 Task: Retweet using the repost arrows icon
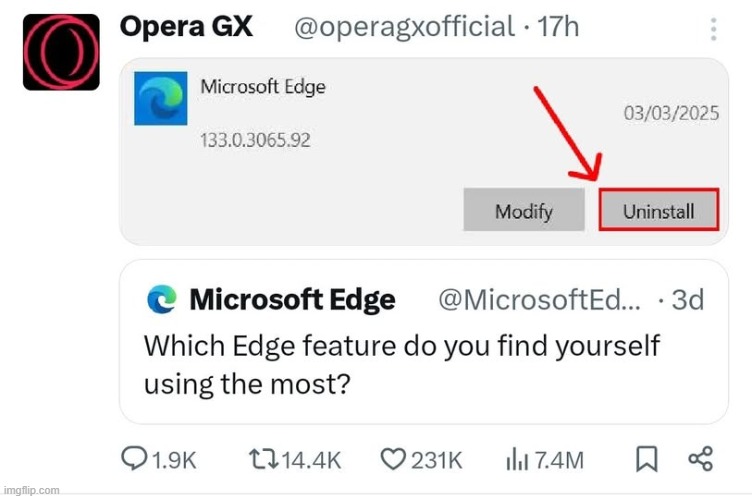click(x=263, y=459)
